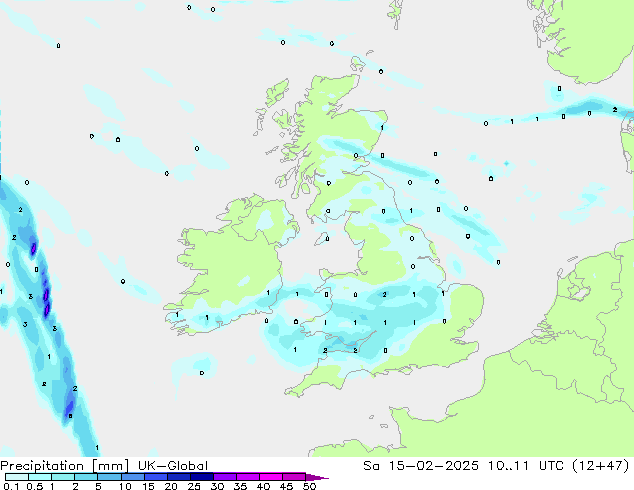This screenshot has width=634, height=490.
Task: Select the legend swatch between 15 and 20
Action: click(x=156, y=477)
